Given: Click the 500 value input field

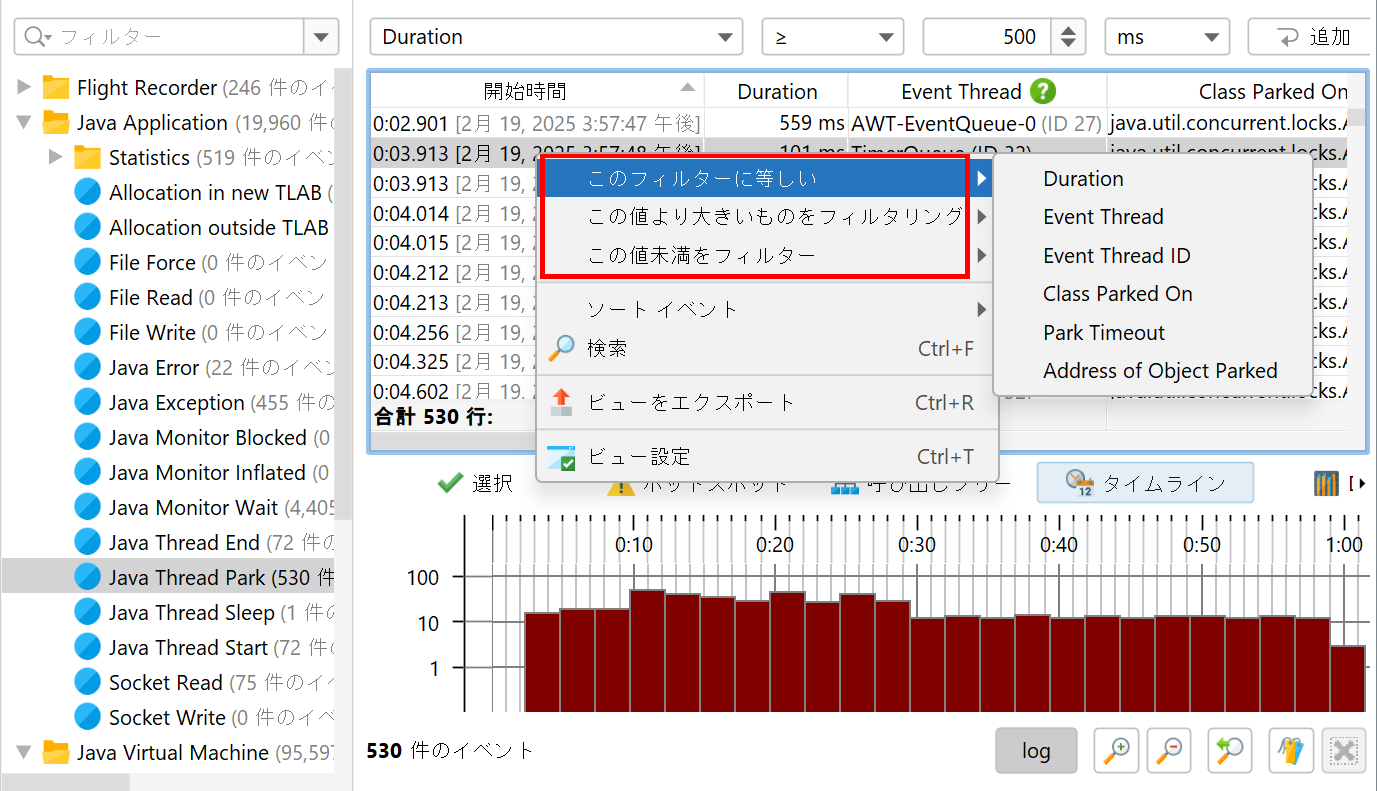Looking at the screenshot, I should pyautogui.click(x=986, y=37).
